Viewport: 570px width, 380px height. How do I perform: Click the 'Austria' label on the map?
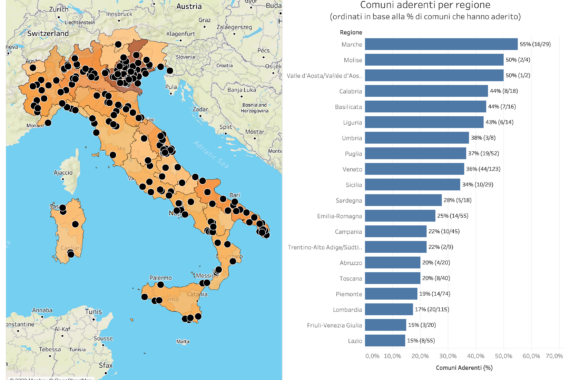click(x=189, y=6)
